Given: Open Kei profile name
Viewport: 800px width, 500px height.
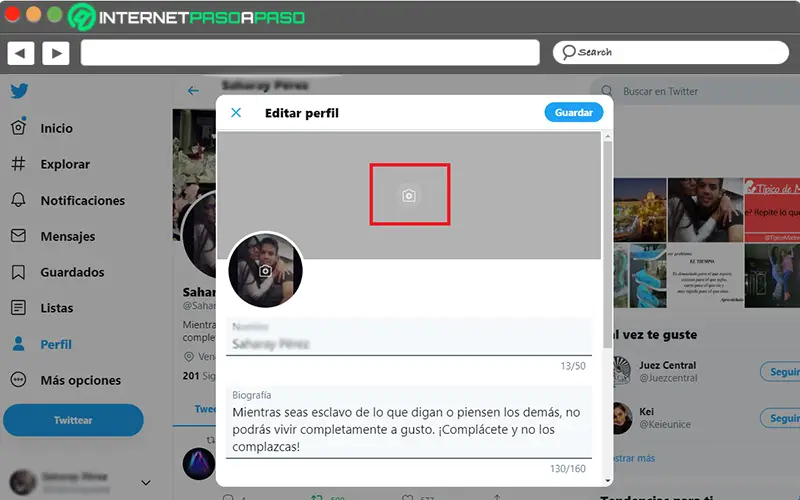Looking at the screenshot, I should pyautogui.click(x=646, y=412).
